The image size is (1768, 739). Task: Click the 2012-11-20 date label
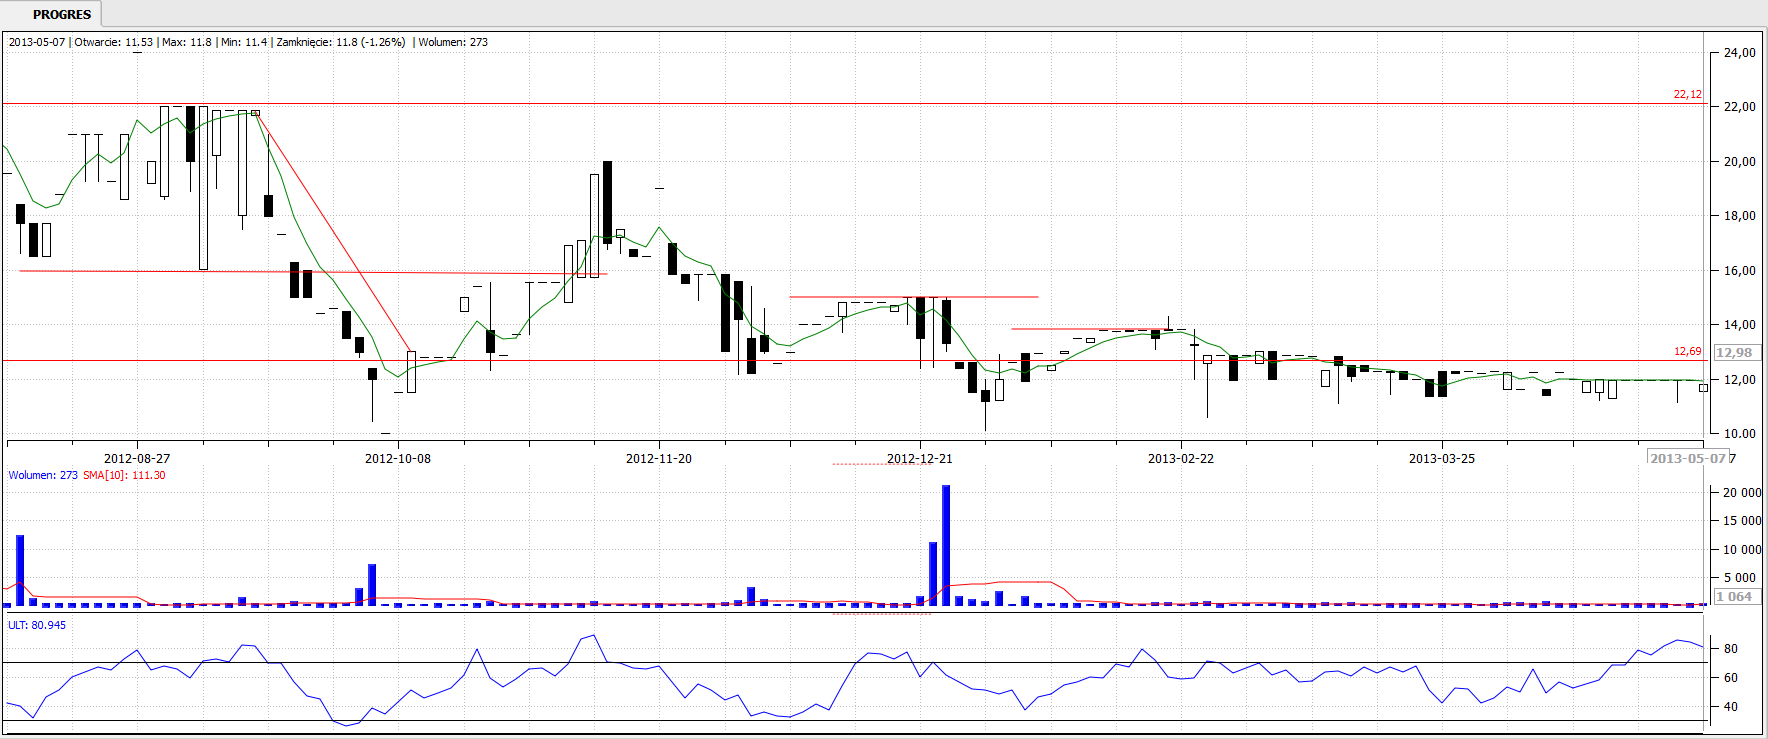tap(659, 459)
